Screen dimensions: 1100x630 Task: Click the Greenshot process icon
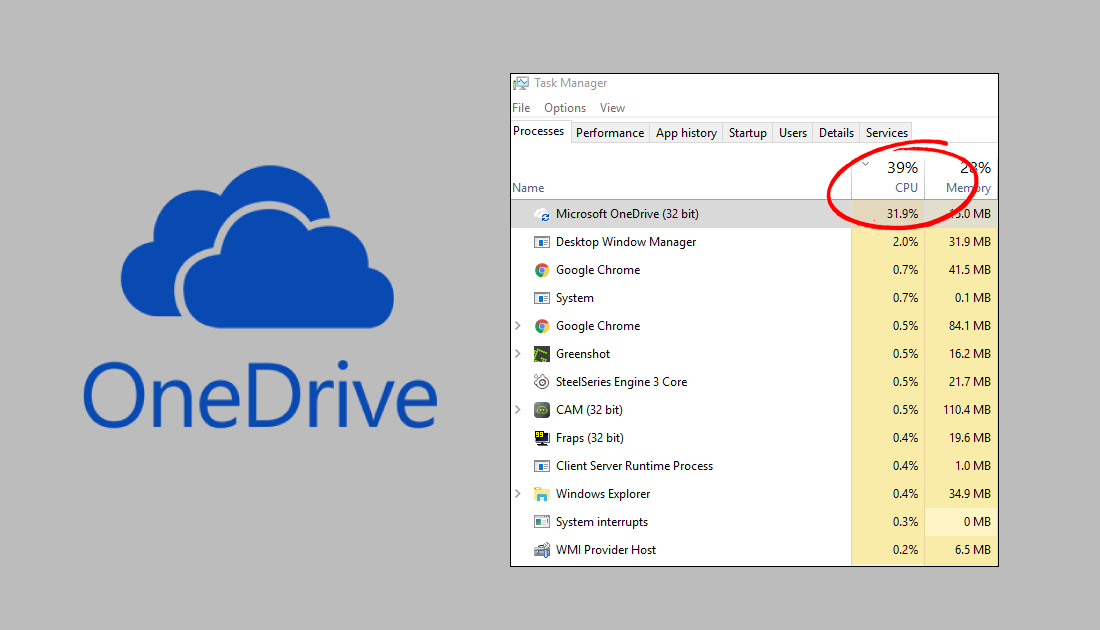[x=542, y=354]
